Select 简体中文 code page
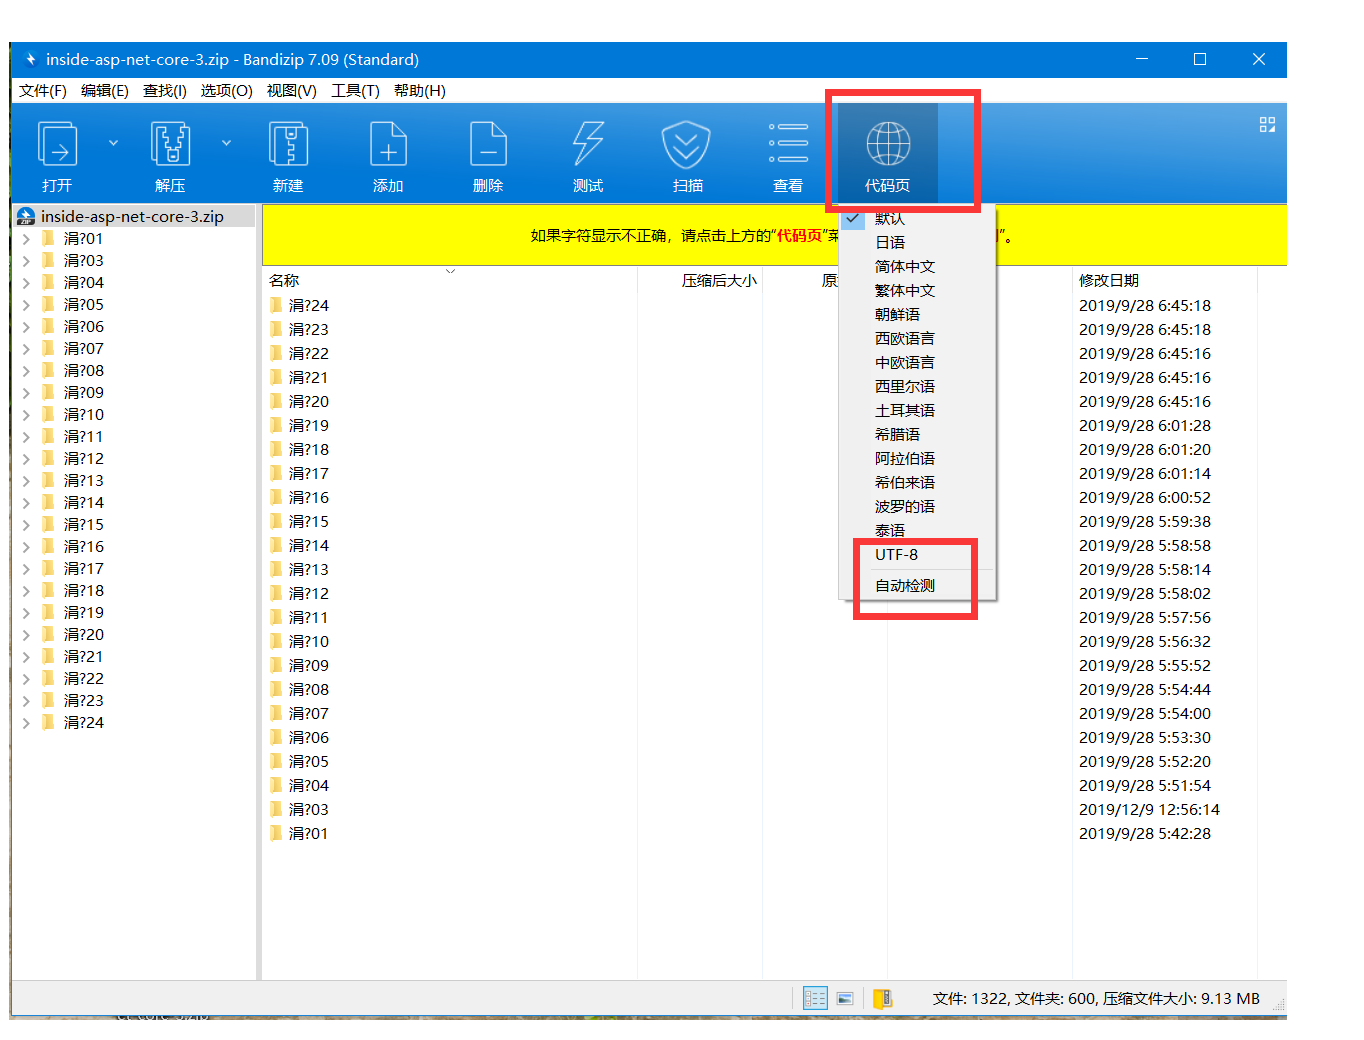This screenshot has width=1364, height=1040. [x=918, y=266]
